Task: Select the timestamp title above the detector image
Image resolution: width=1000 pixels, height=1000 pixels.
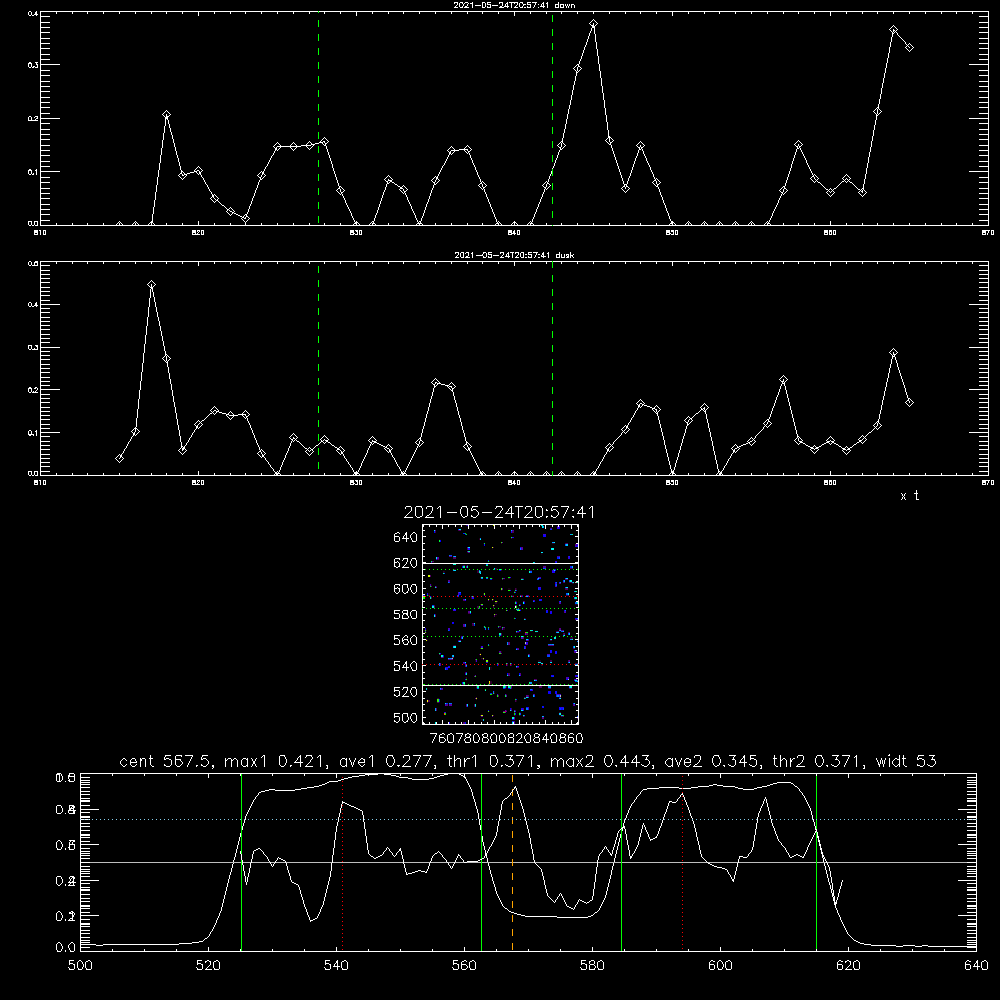Action: point(499,512)
